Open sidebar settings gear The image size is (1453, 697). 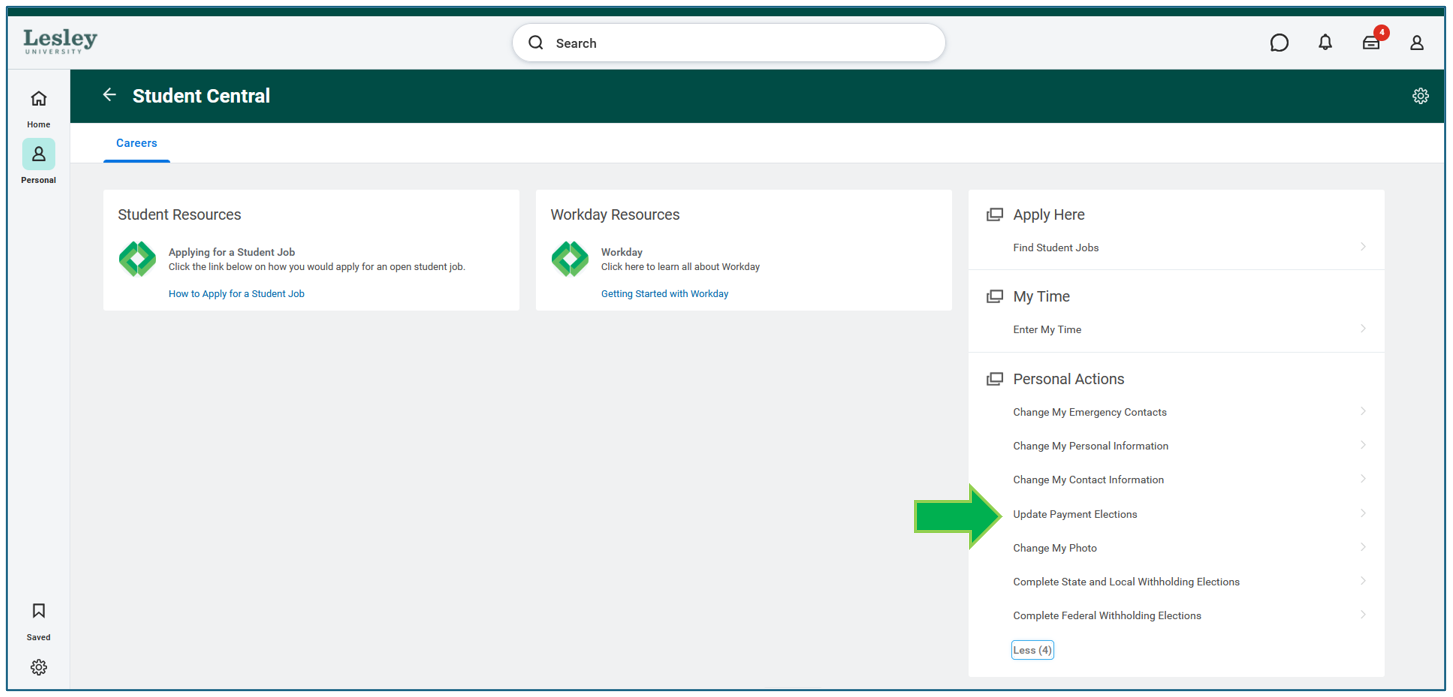coord(38,667)
